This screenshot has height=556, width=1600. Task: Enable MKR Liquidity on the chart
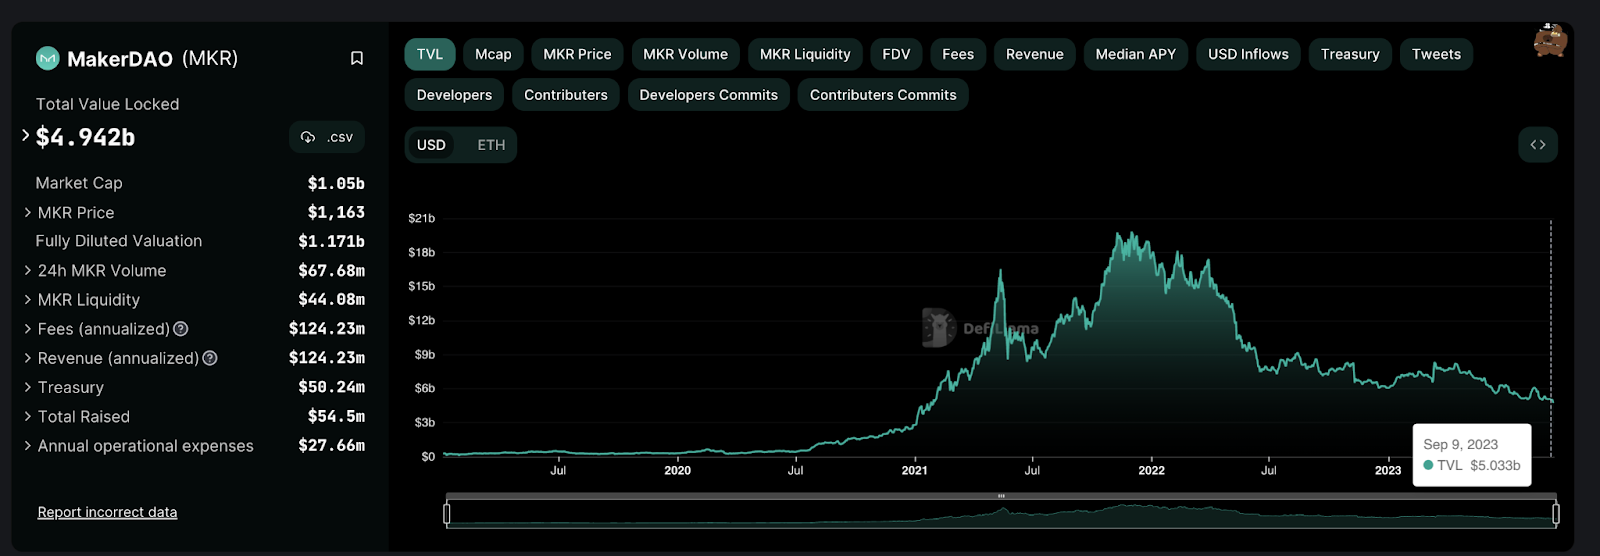coord(805,54)
